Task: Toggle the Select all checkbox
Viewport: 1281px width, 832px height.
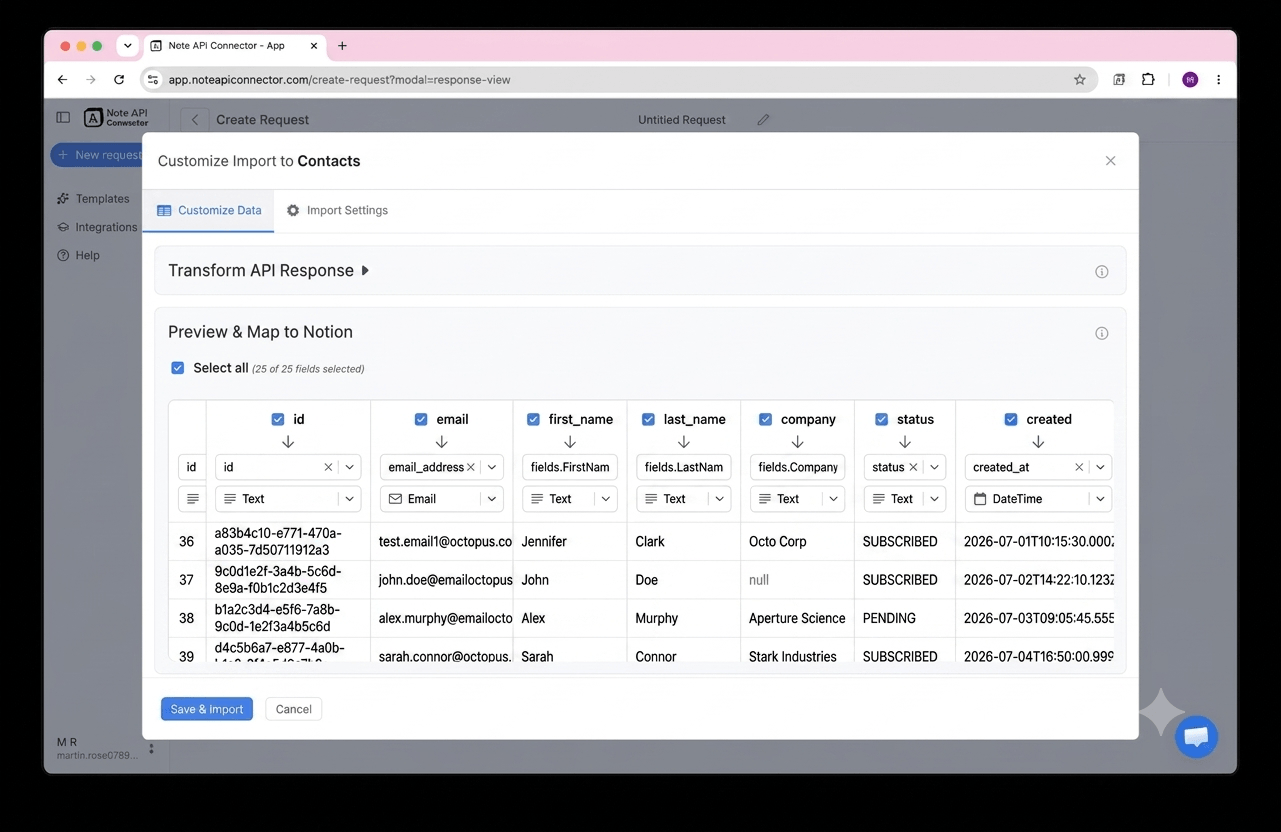Action: click(x=178, y=368)
